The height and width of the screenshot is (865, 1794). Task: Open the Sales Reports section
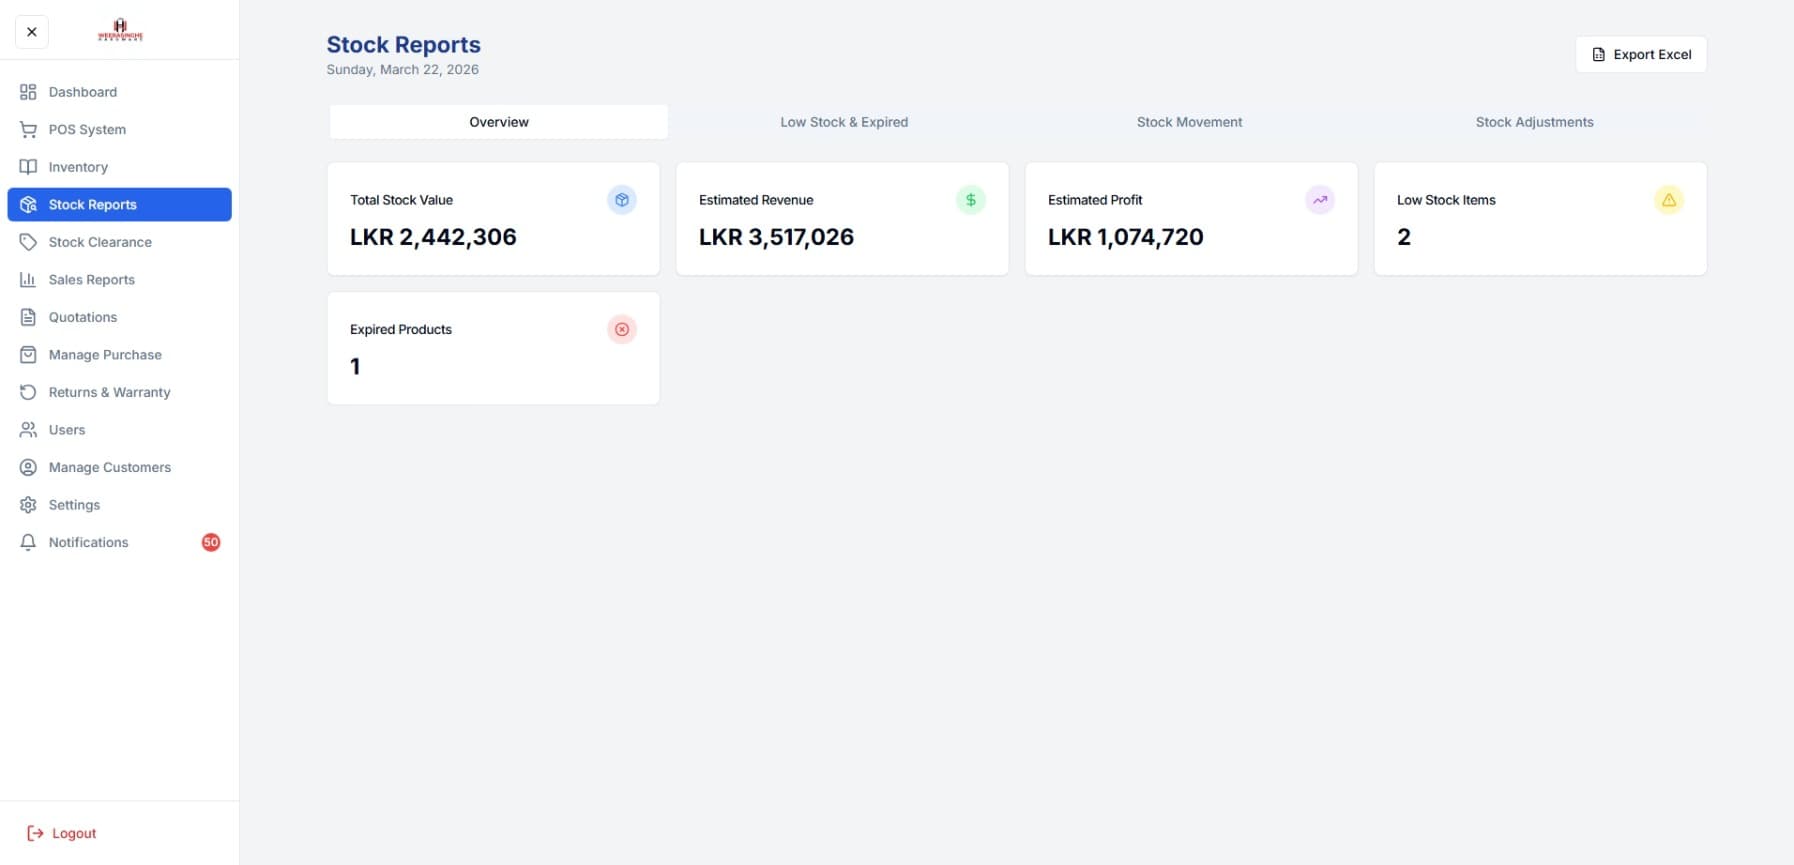[92, 279]
